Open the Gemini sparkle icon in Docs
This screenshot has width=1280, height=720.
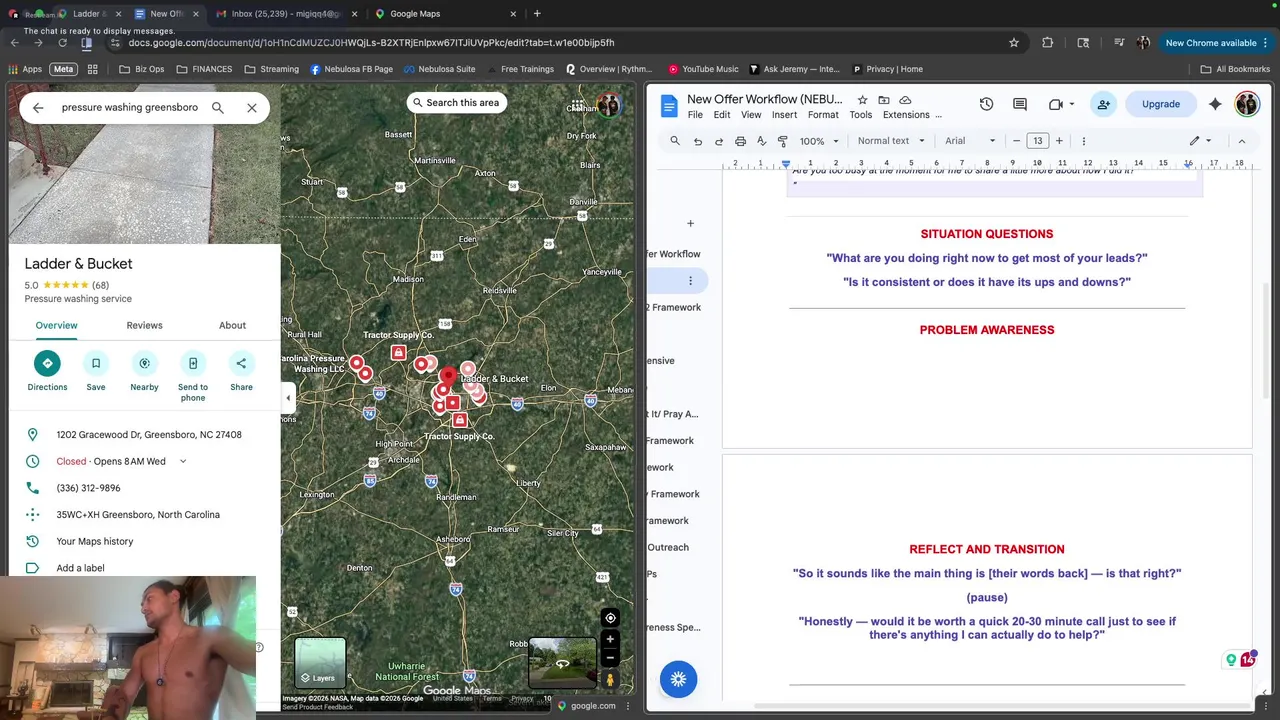[1215, 104]
